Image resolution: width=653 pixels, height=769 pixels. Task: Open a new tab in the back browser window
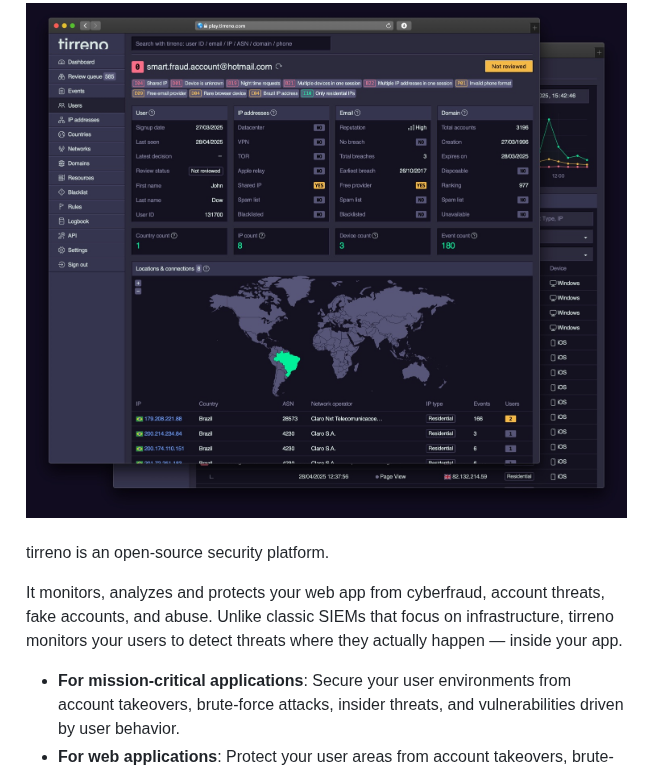[599, 52]
